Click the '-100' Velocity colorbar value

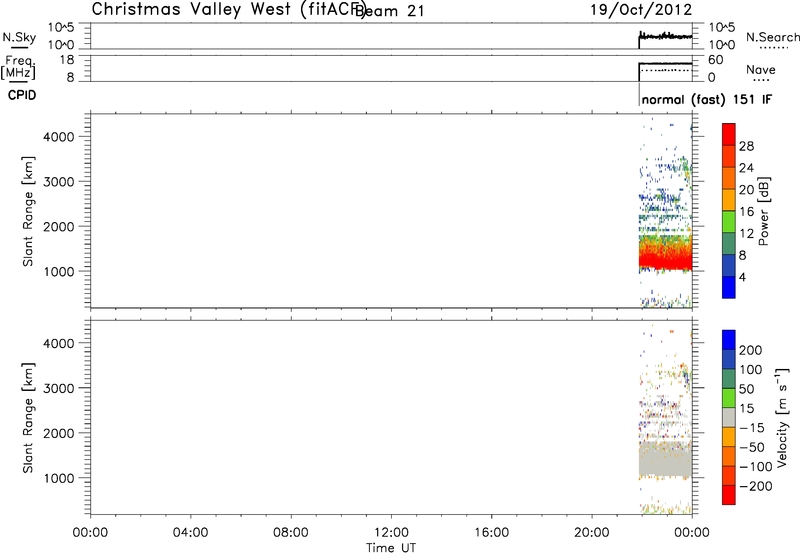point(755,467)
